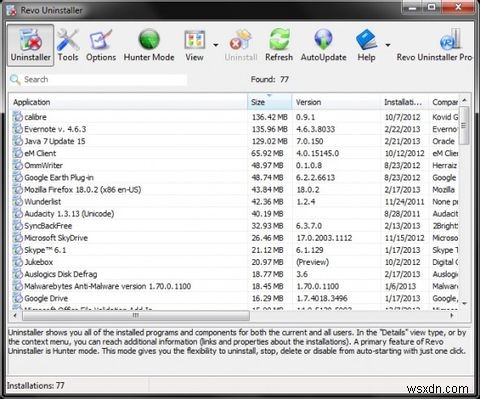Click size value 136.42 MB

[x=269, y=117]
